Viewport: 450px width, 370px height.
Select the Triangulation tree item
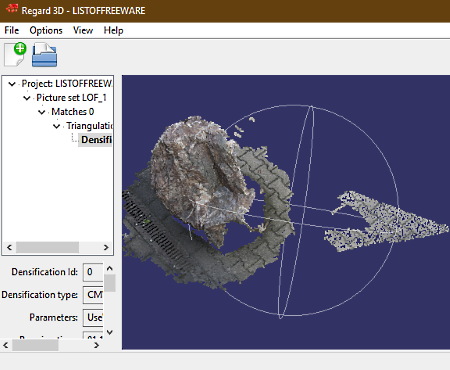coord(89,126)
